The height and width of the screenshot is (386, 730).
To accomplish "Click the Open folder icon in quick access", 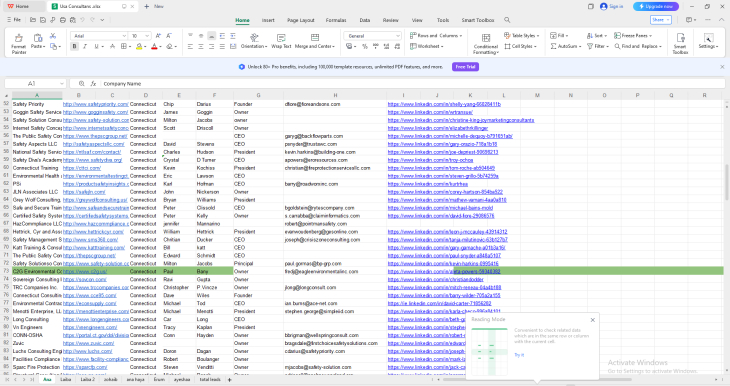I will (33, 20).
